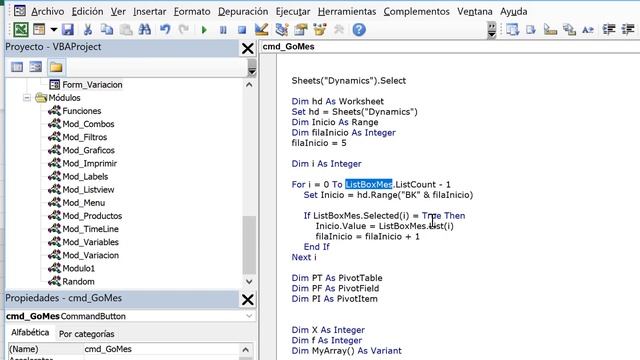Click project tree scrollbar up arrow

click(249, 84)
